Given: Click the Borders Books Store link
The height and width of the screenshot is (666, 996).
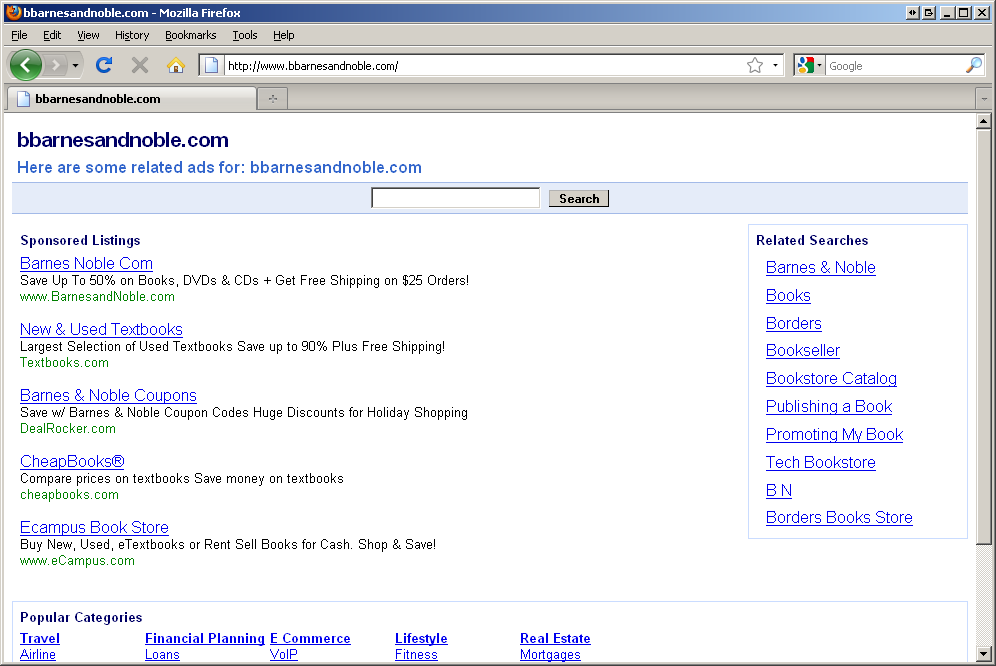Looking at the screenshot, I should (839, 518).
